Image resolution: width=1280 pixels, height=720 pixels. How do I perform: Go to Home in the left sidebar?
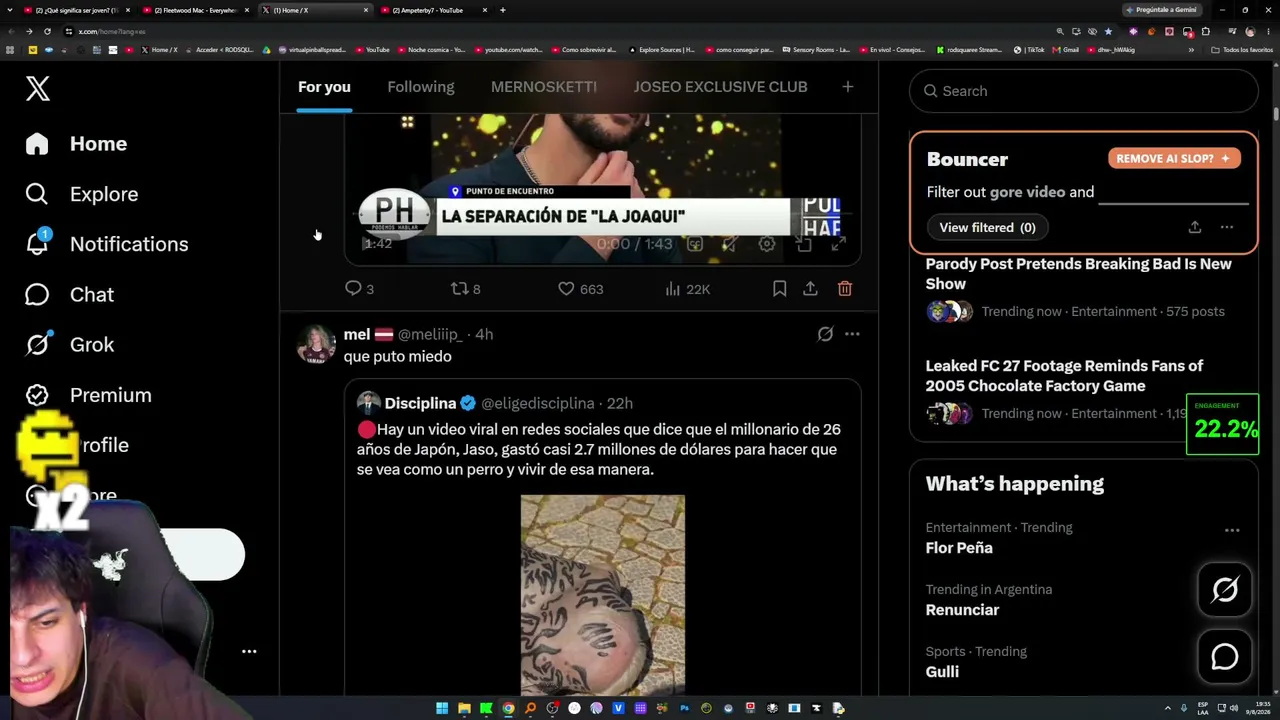[x=77, y=144]
